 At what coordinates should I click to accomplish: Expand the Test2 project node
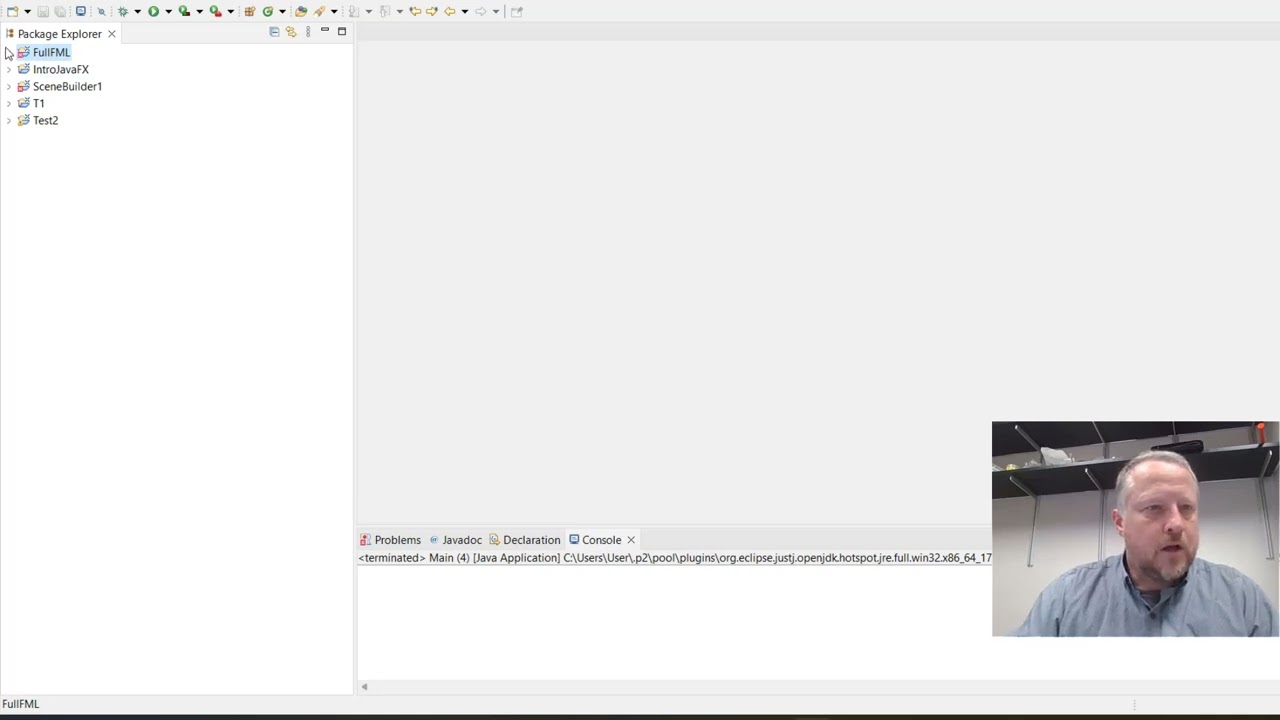[x=9, y=120]
